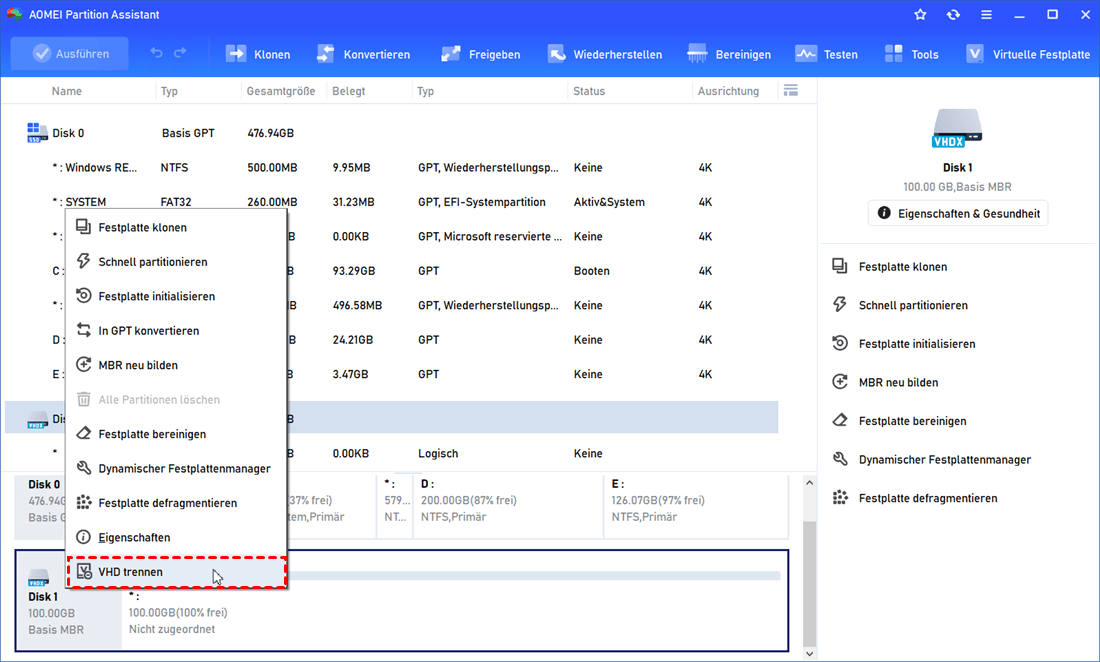Click the undo arrow icon
The height and width of the screenshot is (662, 1100).
156,53
